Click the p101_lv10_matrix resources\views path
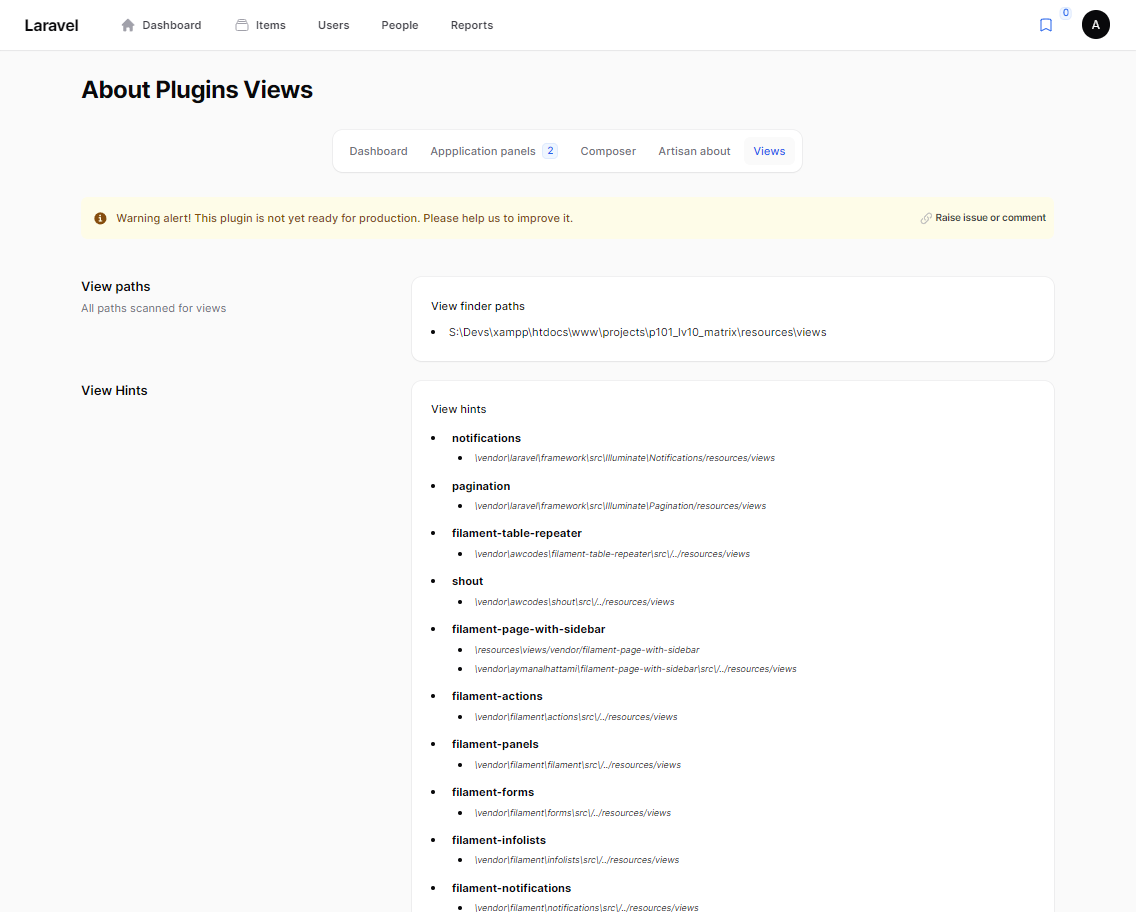Viewport: 1136px width, 912px height. (x=638, y=332)
